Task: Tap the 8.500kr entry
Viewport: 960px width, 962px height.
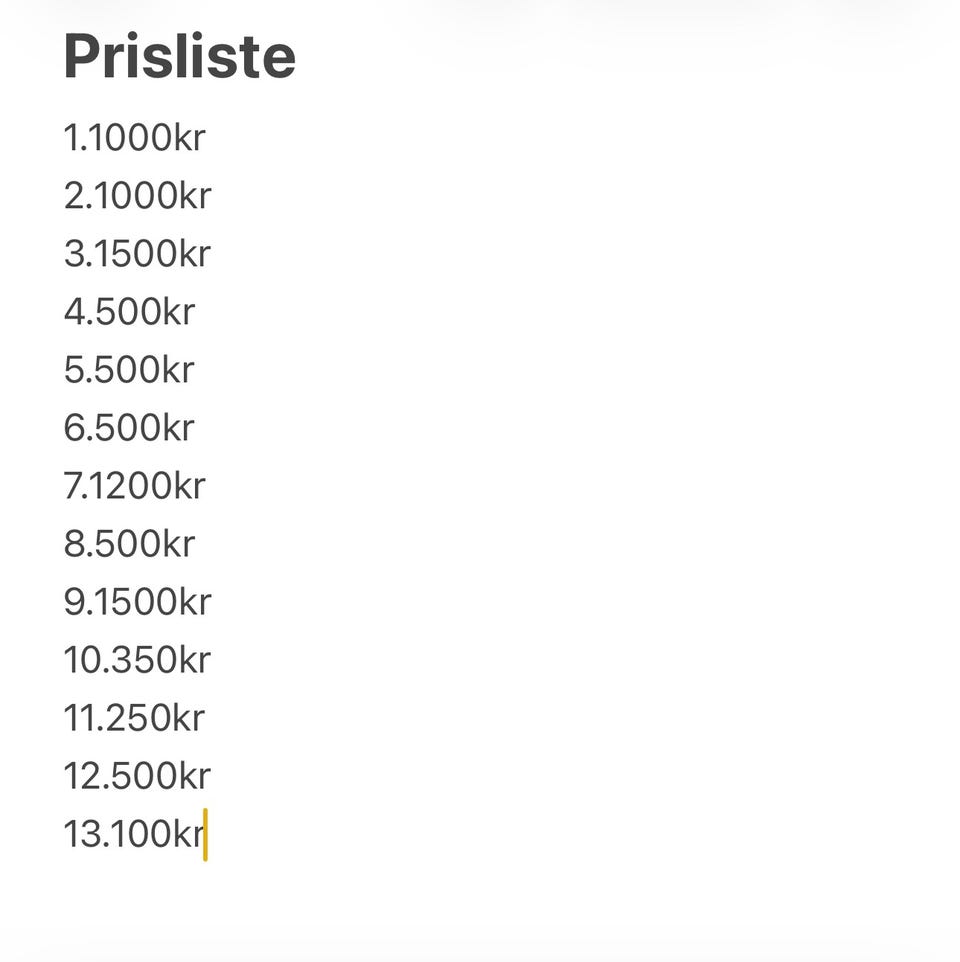Action: coord(129,544)
